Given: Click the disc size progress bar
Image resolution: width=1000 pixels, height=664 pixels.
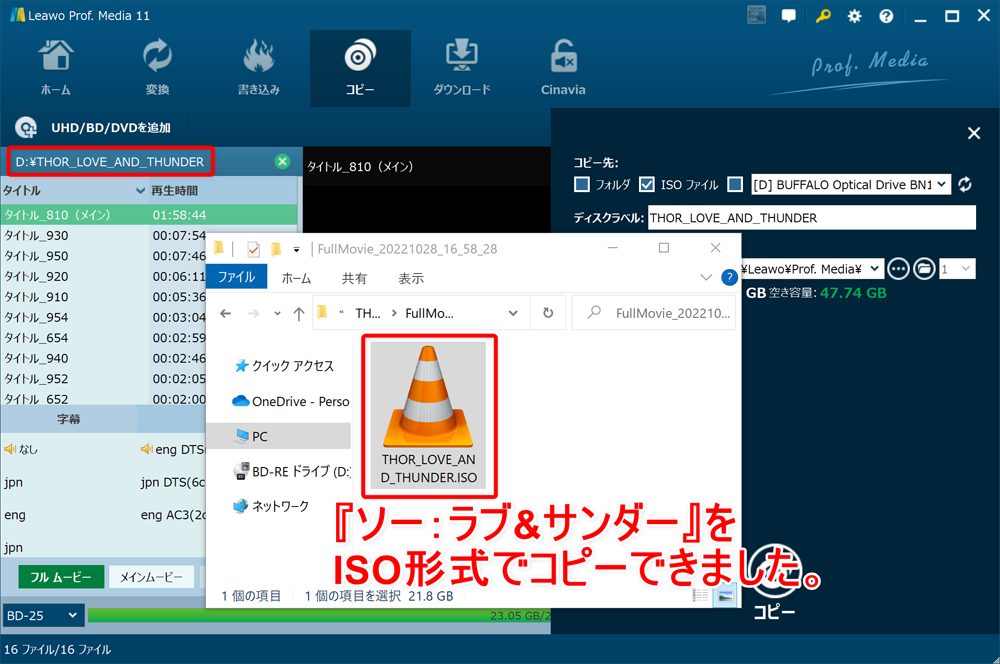Looking at the screenshot, I should [x=319, y=616].
